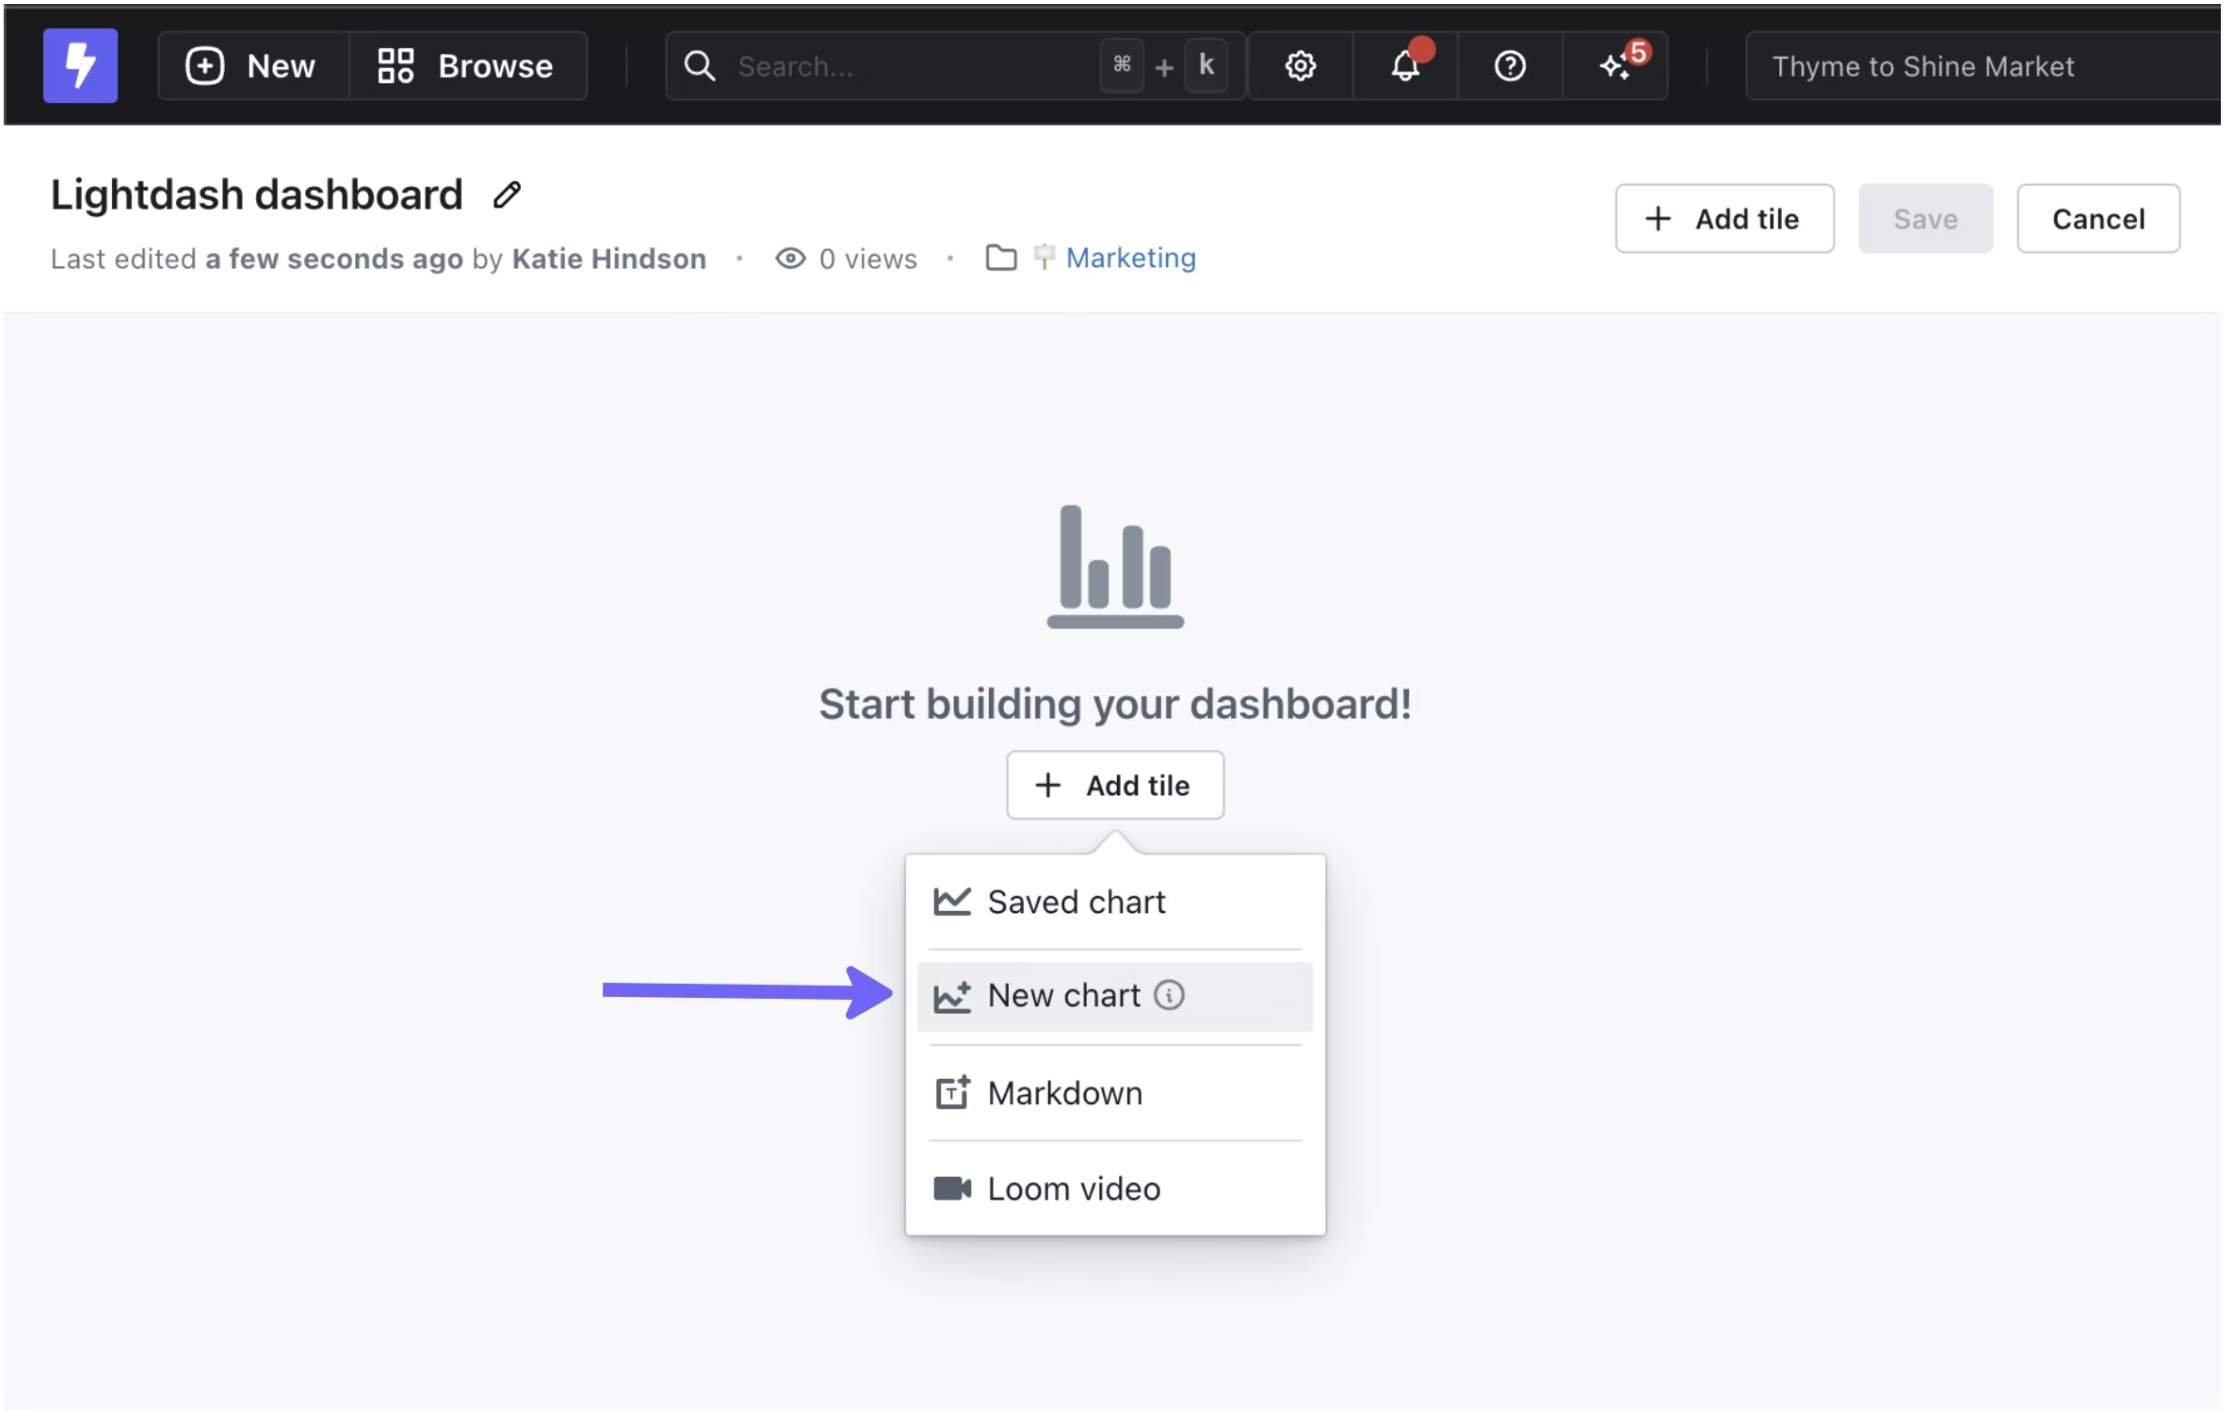
Task: Select Saved chart from the tile menu
Action: pos(1076,901)
